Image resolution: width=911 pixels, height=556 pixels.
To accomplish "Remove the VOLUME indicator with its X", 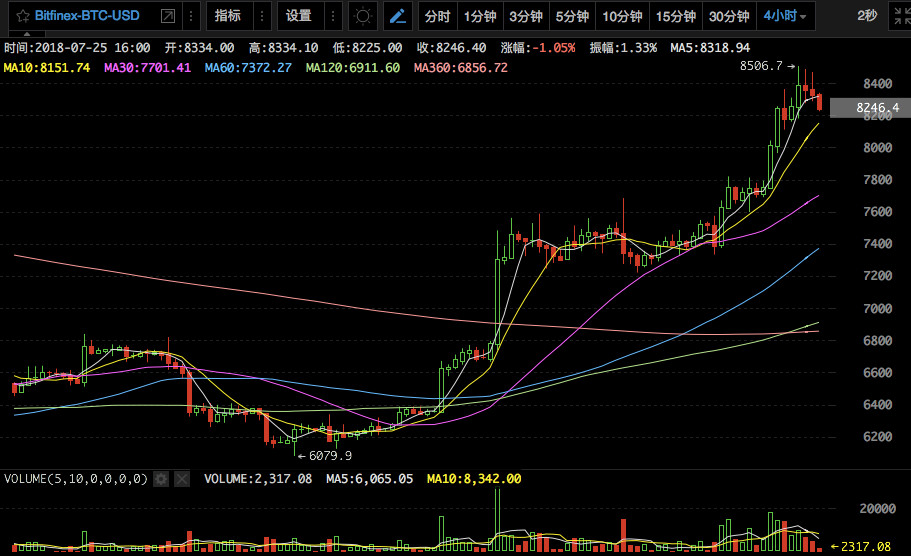I will (x=182, y=479).
